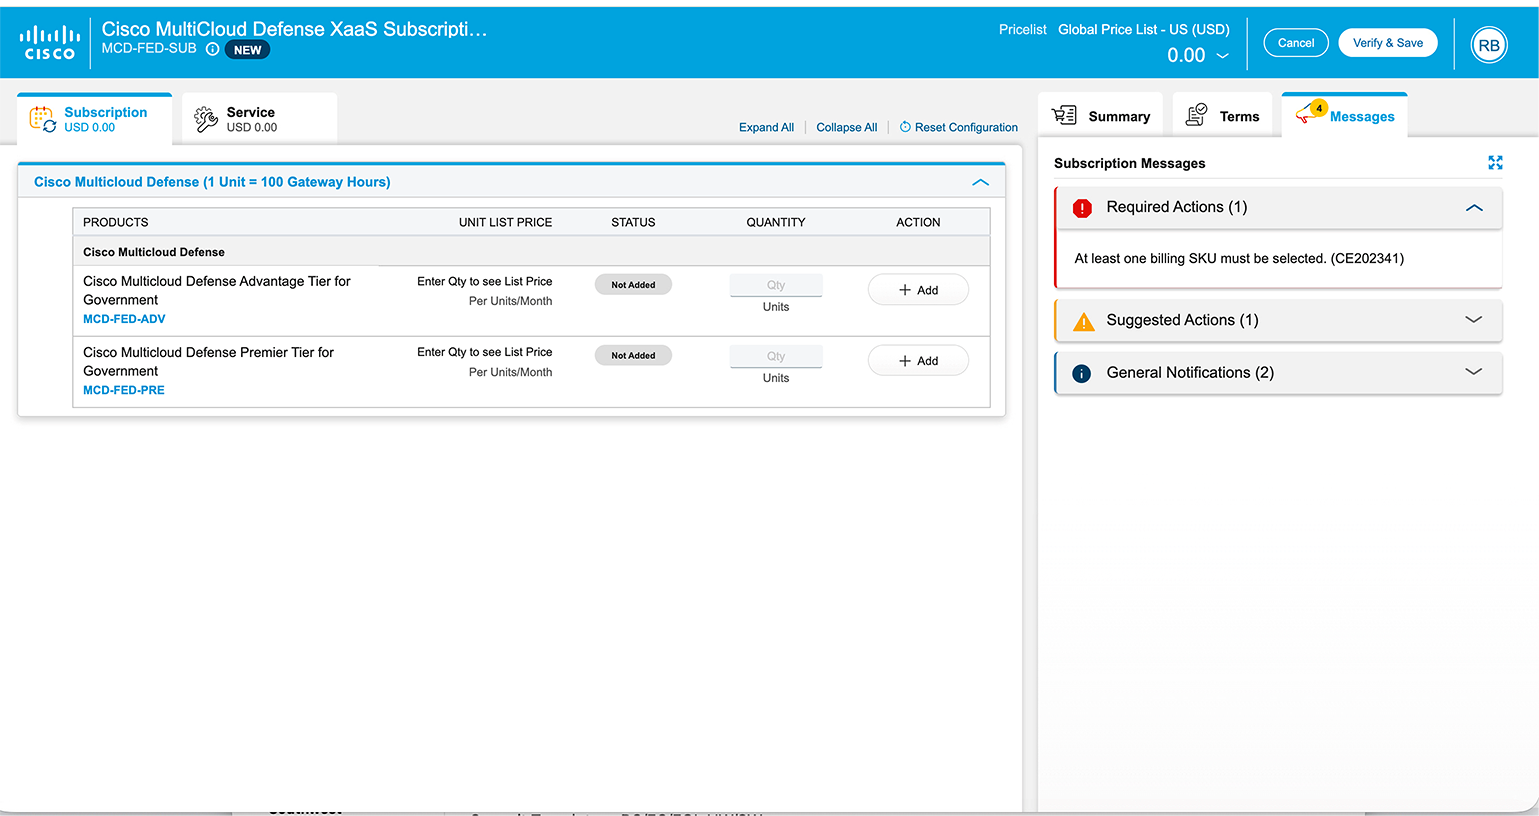
Task: Open the MCD-FED-ADV SKU link
Action: click(124, 319)
